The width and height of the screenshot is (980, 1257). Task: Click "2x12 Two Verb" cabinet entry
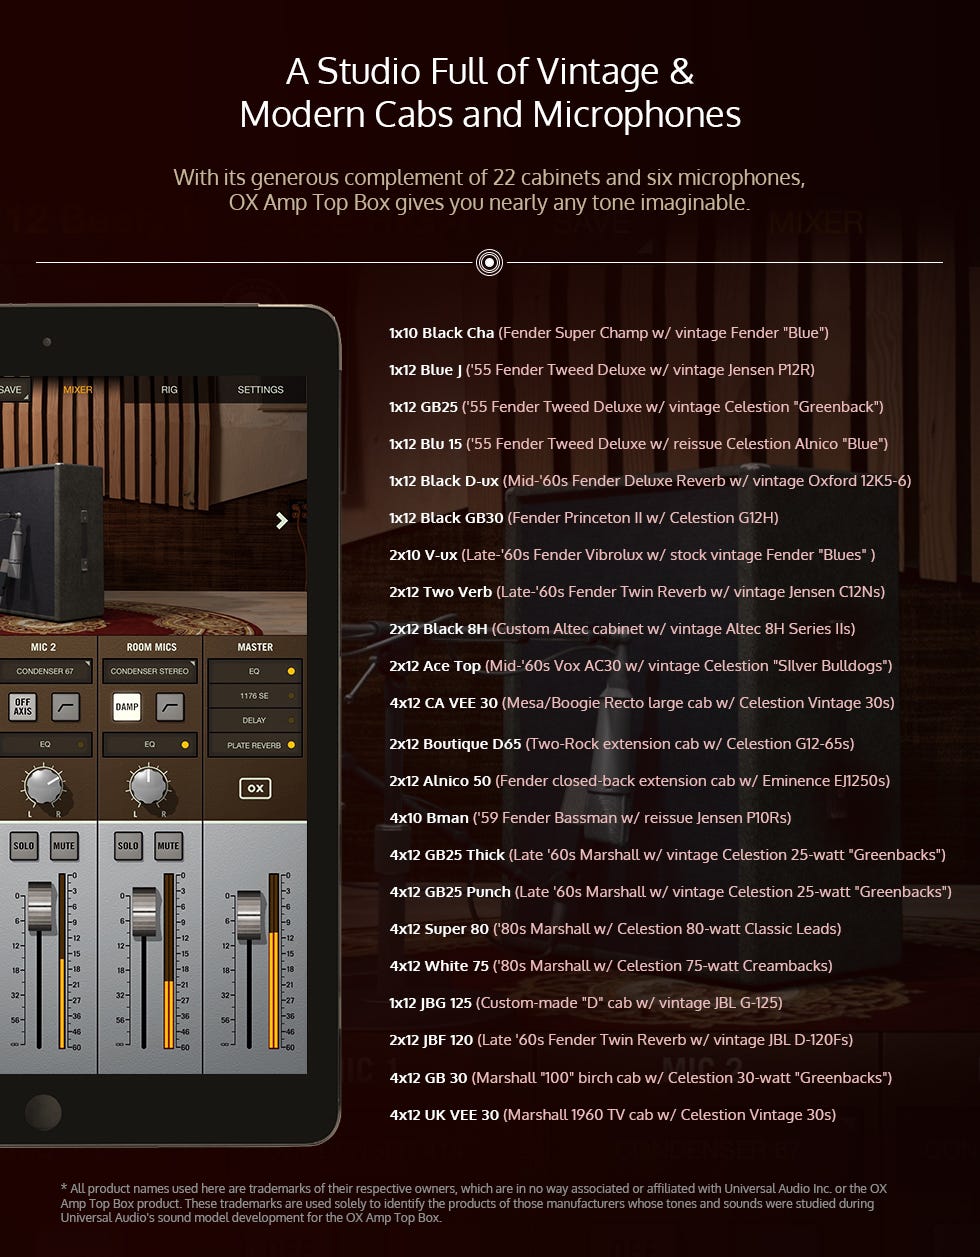pyautogui.click(x=637, y=592)
